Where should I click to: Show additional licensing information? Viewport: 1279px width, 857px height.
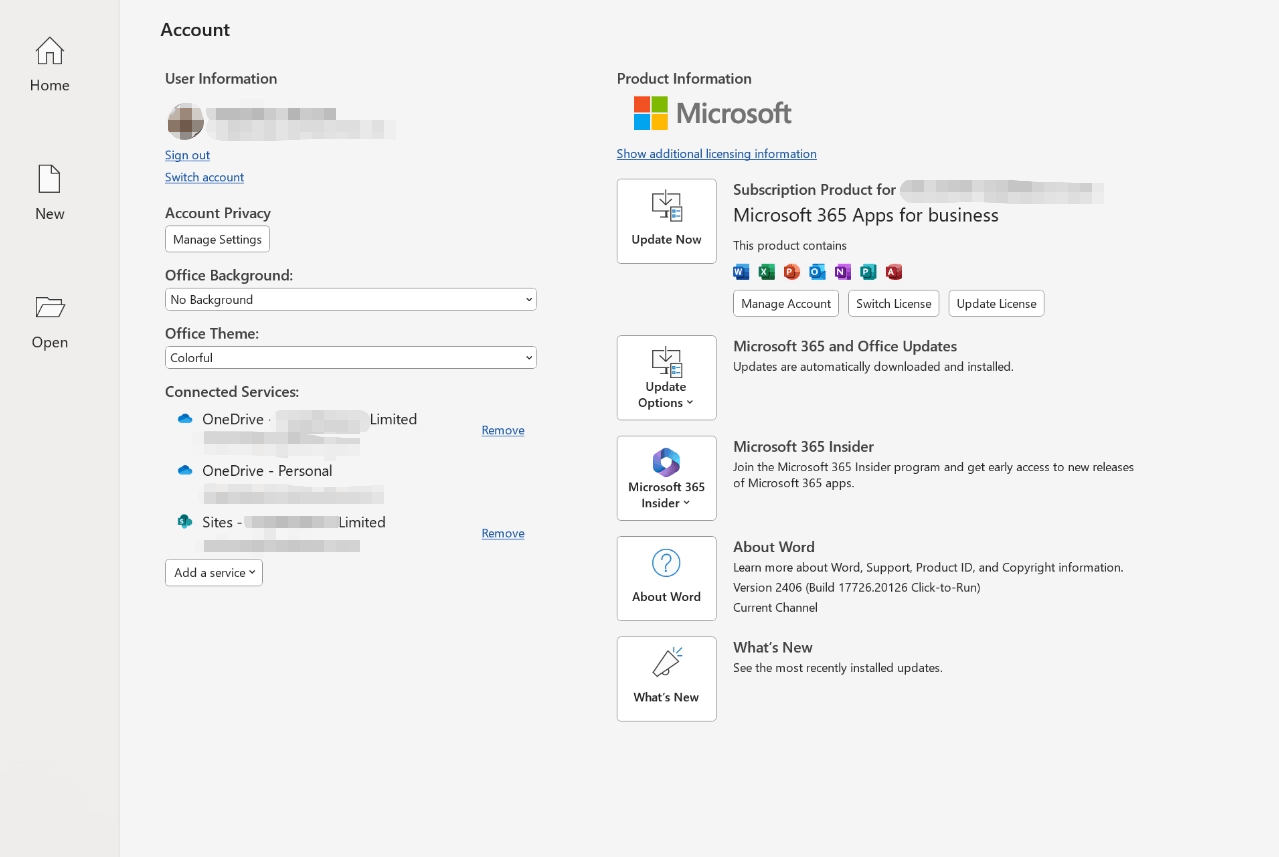[716, 153]
